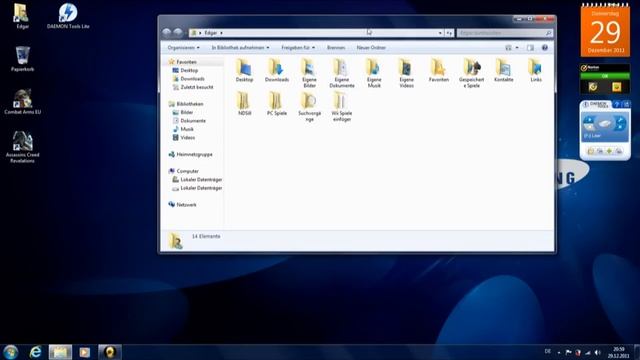Click the Brennen toolbar button
Viewport: 640px width, 360px height.
click(x=336, y=48)
